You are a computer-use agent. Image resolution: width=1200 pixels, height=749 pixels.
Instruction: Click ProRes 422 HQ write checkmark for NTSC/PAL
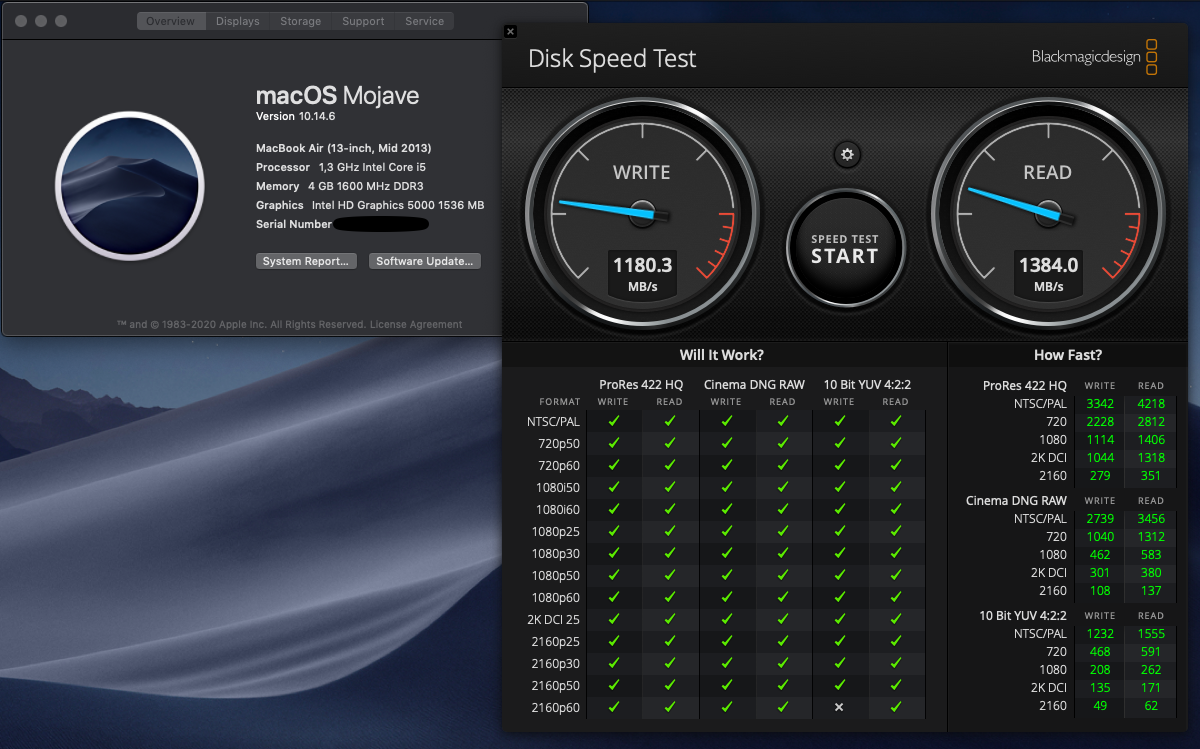[x=613, y=421]
